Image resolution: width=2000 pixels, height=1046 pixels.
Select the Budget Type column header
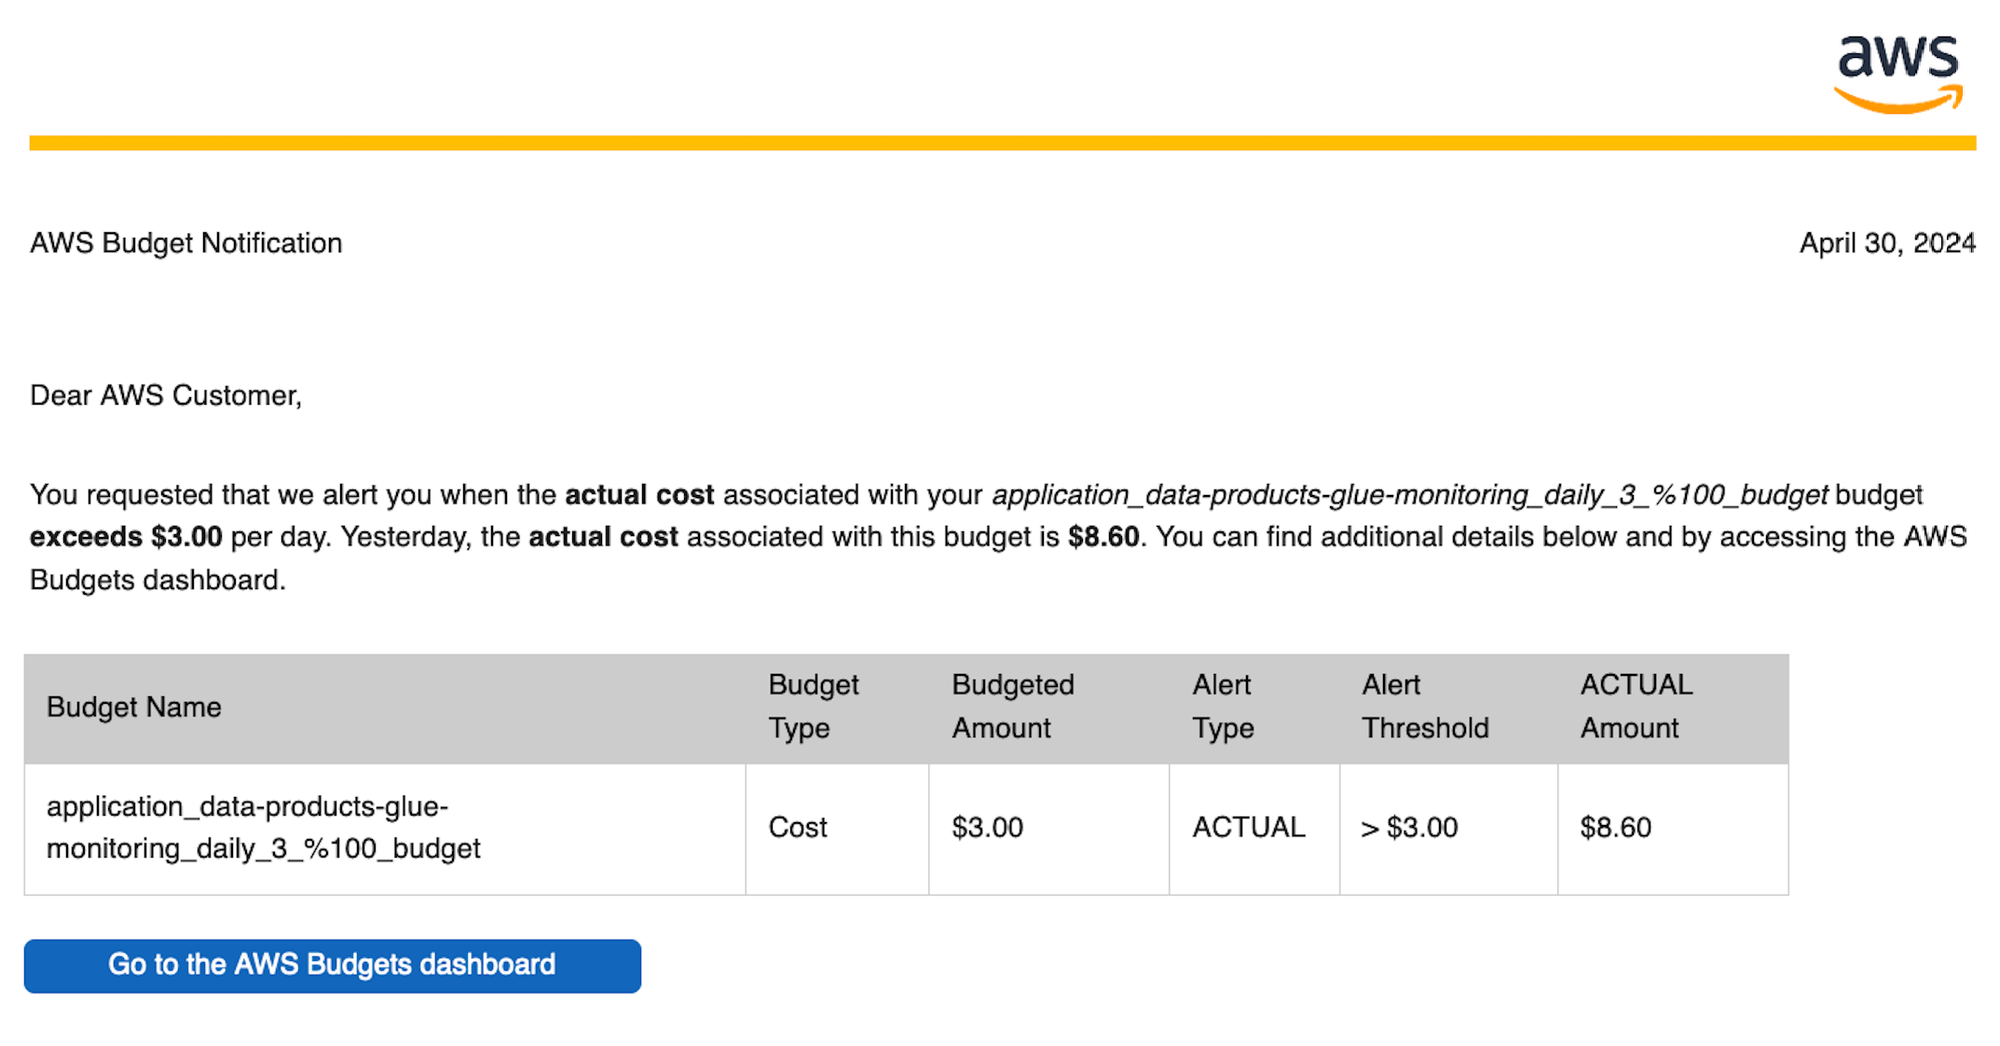point(812,706)
